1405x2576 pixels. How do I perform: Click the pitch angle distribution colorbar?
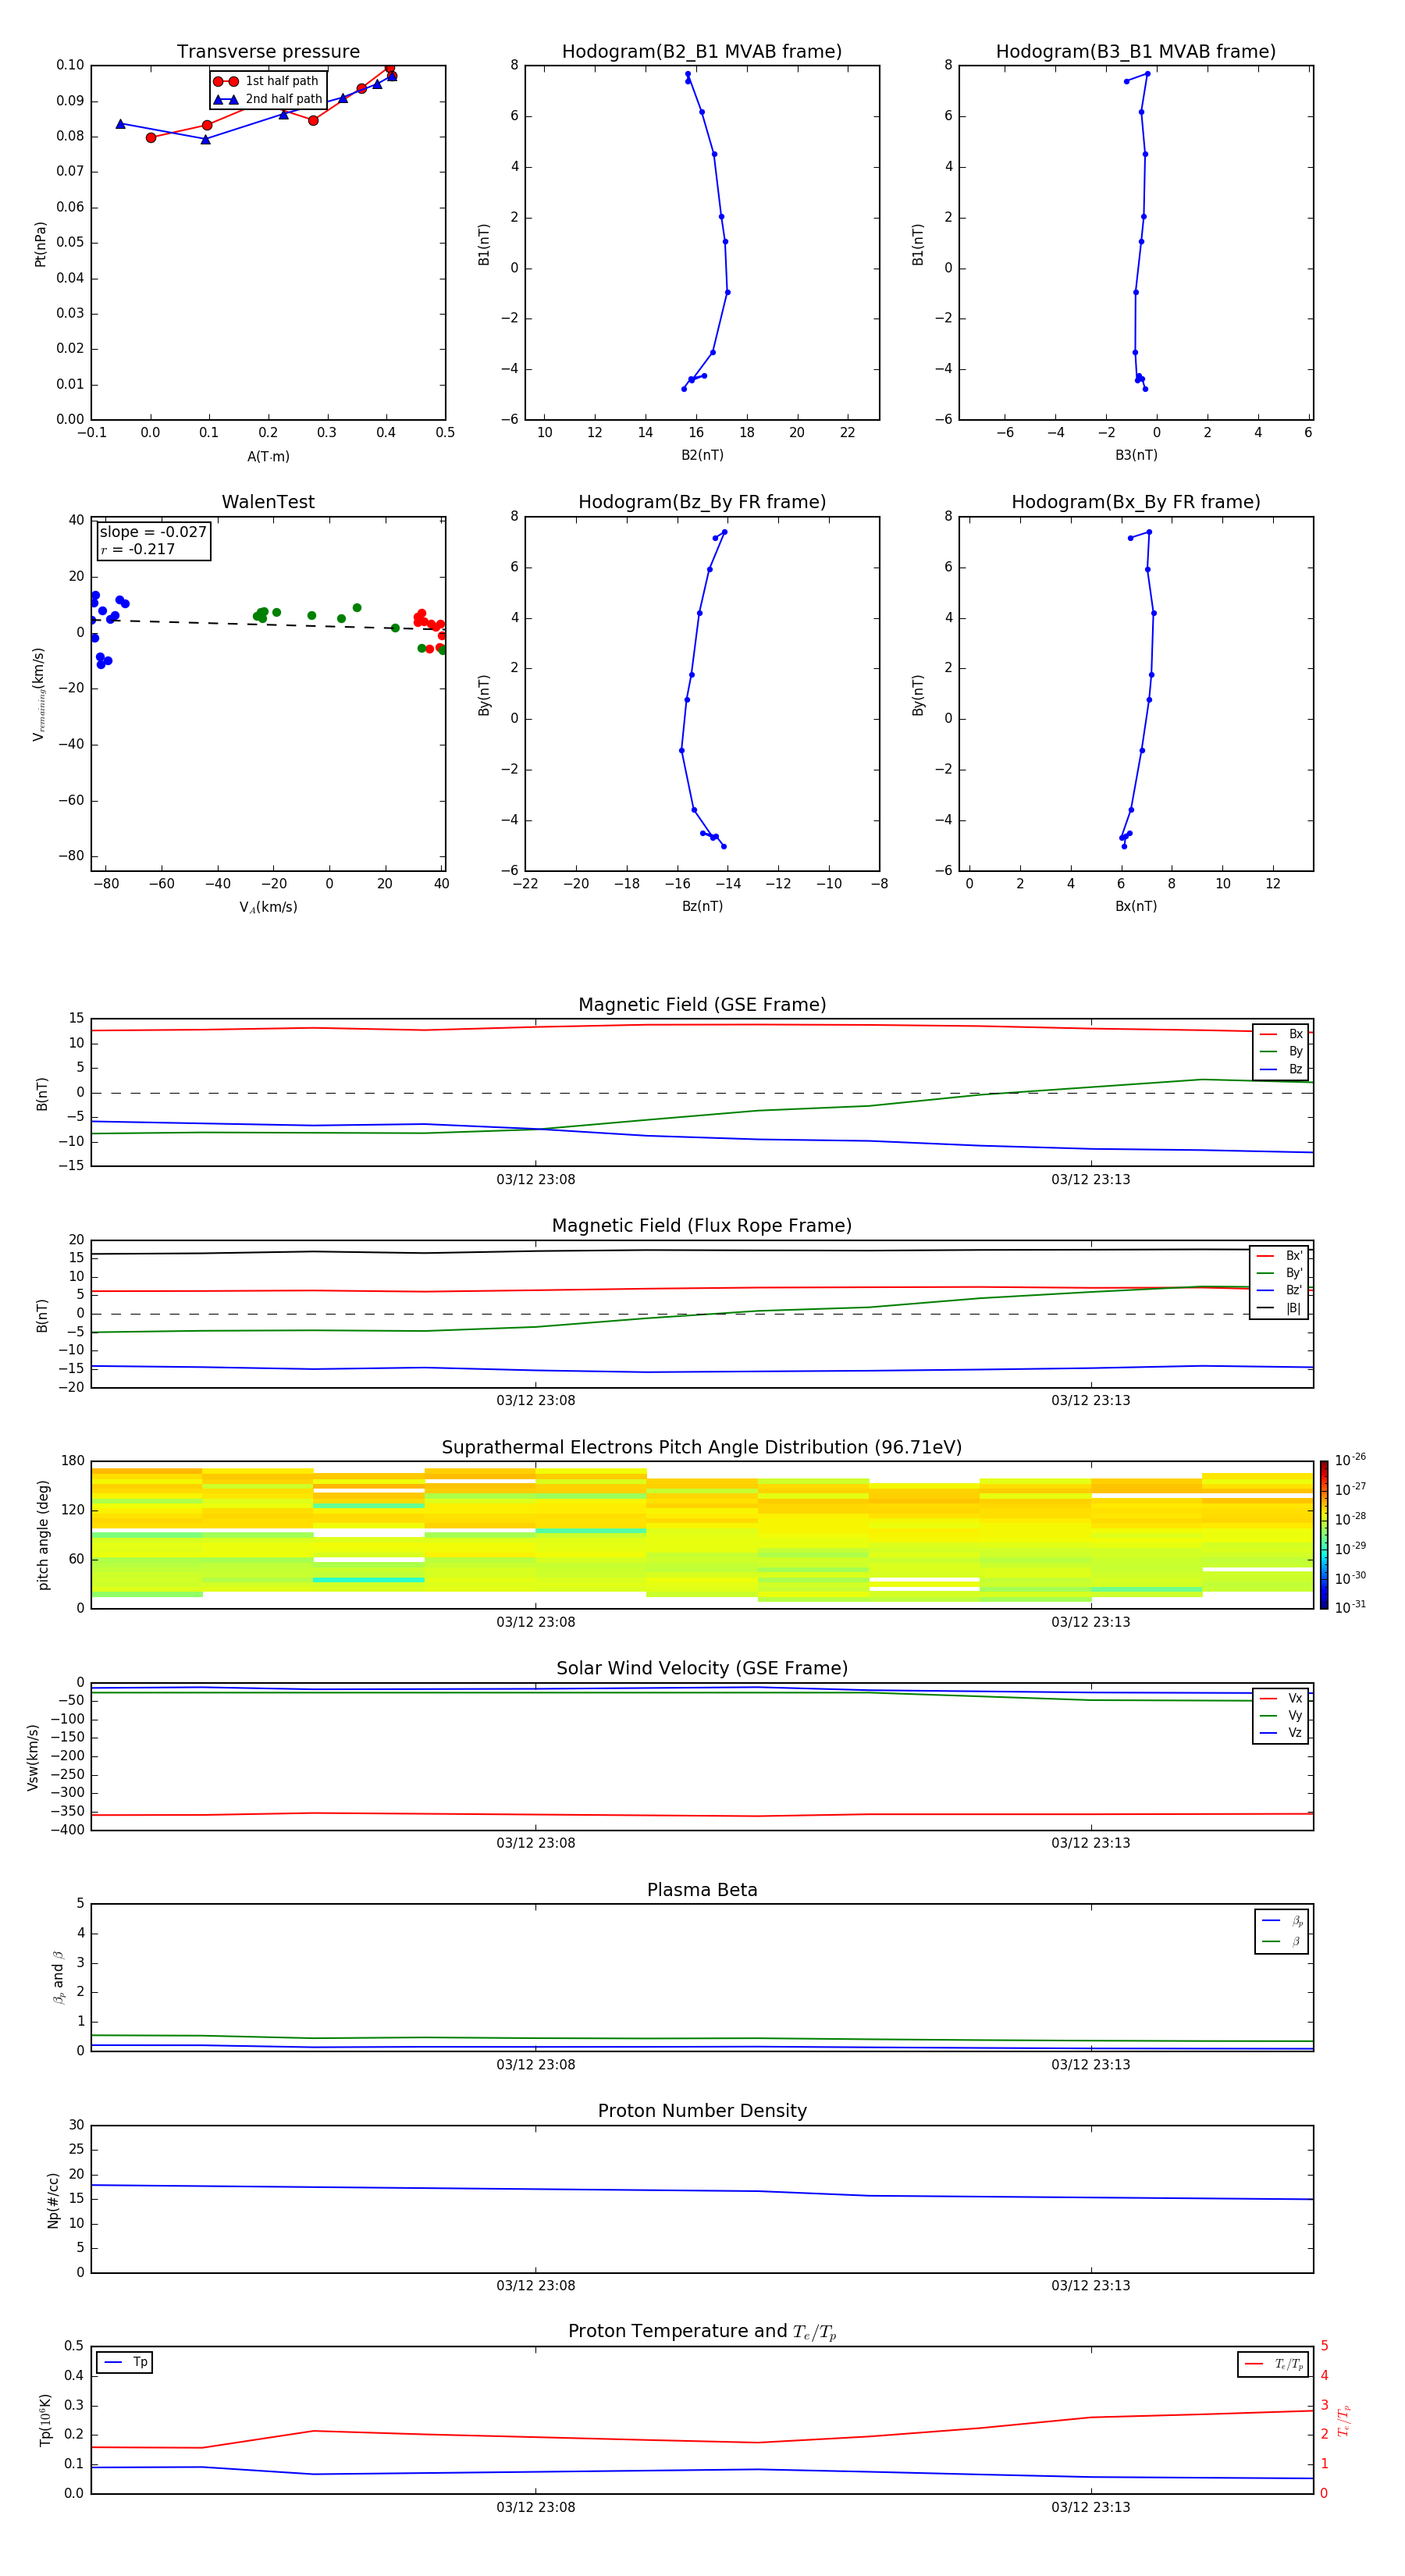point(1323,1534)
